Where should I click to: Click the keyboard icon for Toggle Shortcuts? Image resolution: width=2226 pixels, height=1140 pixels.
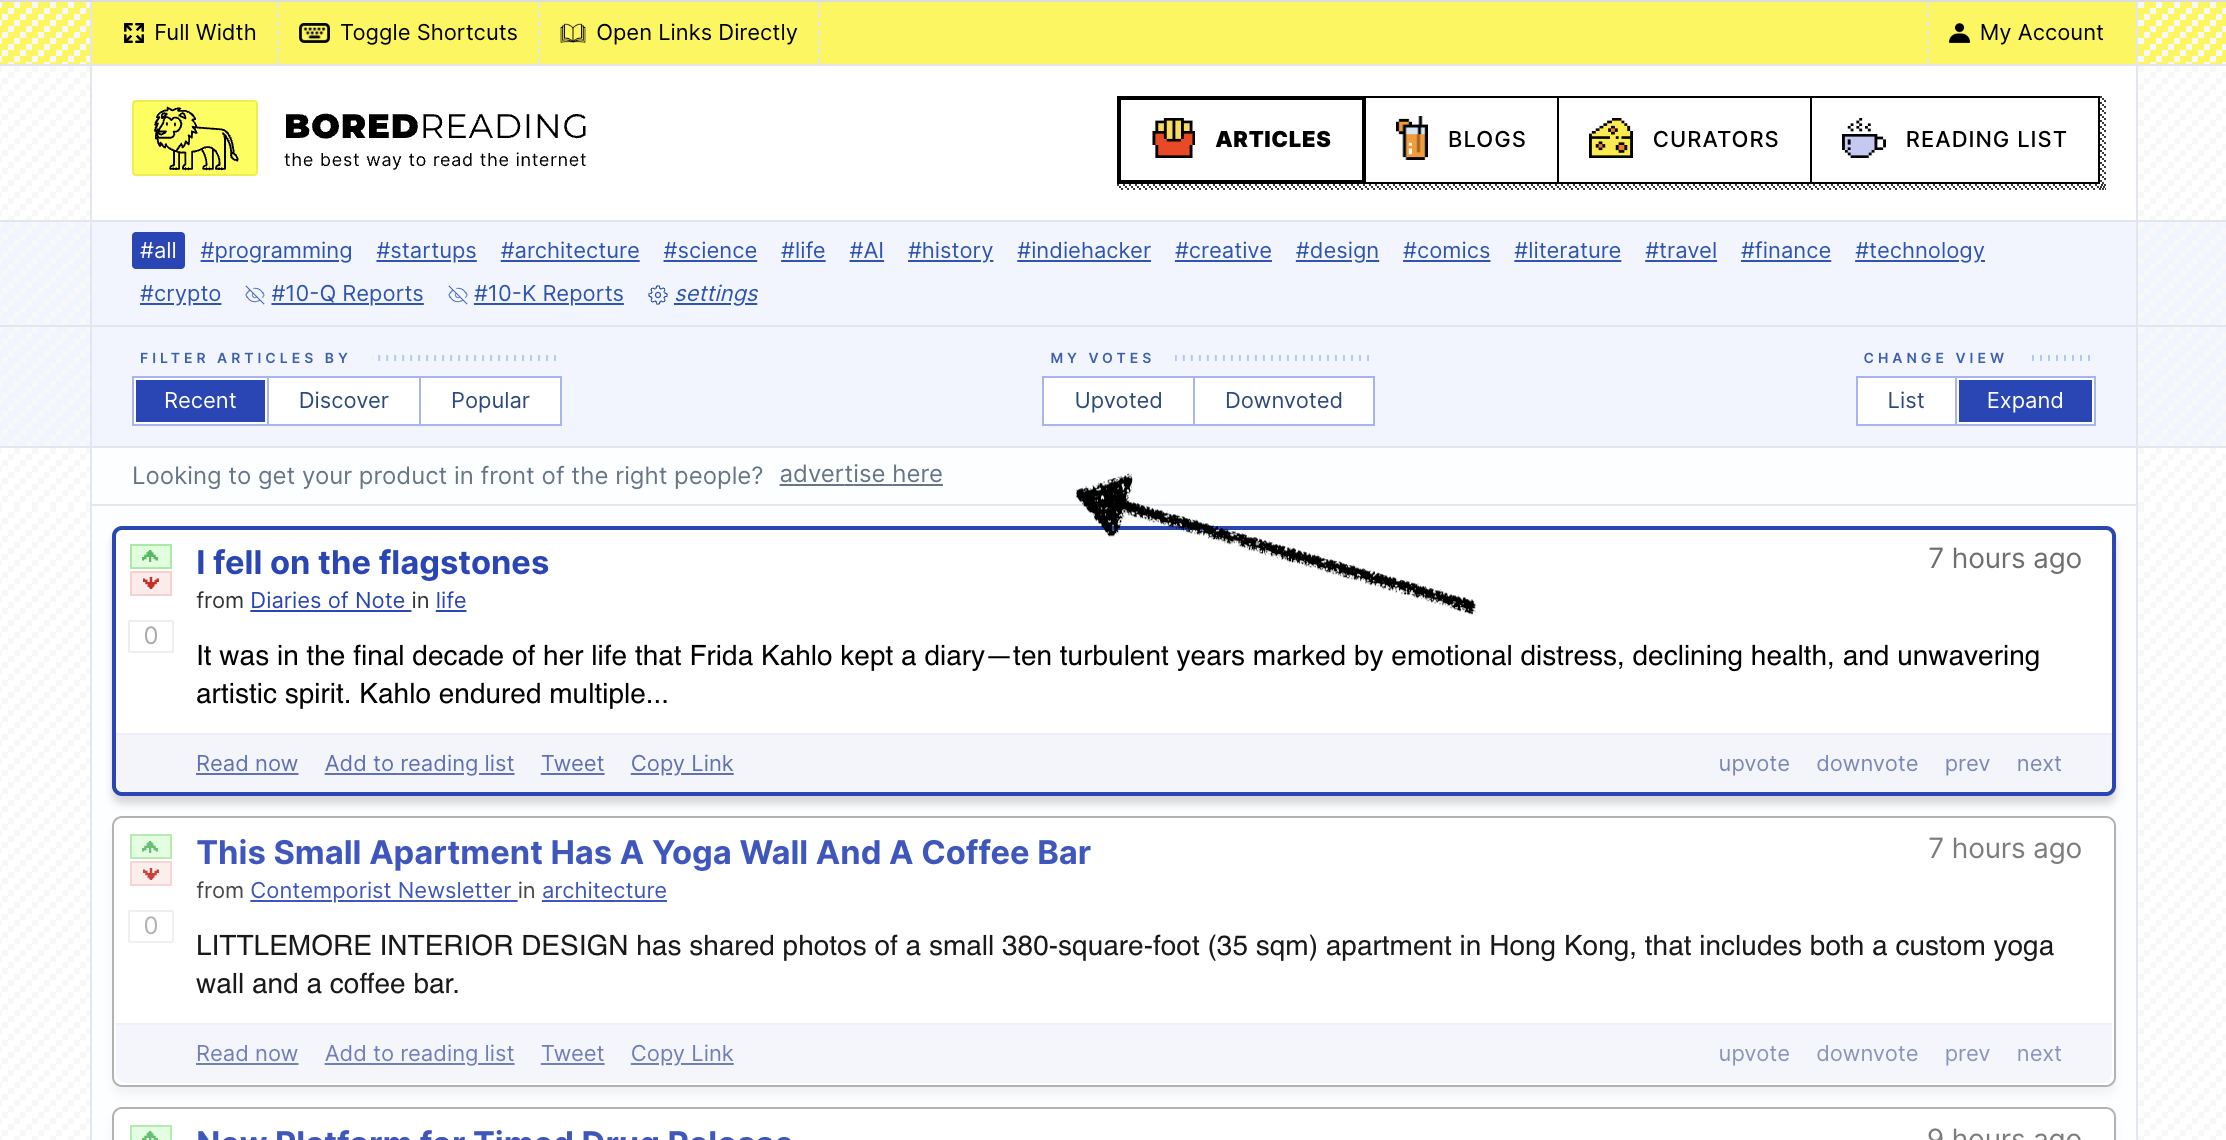tap(314, 33)
